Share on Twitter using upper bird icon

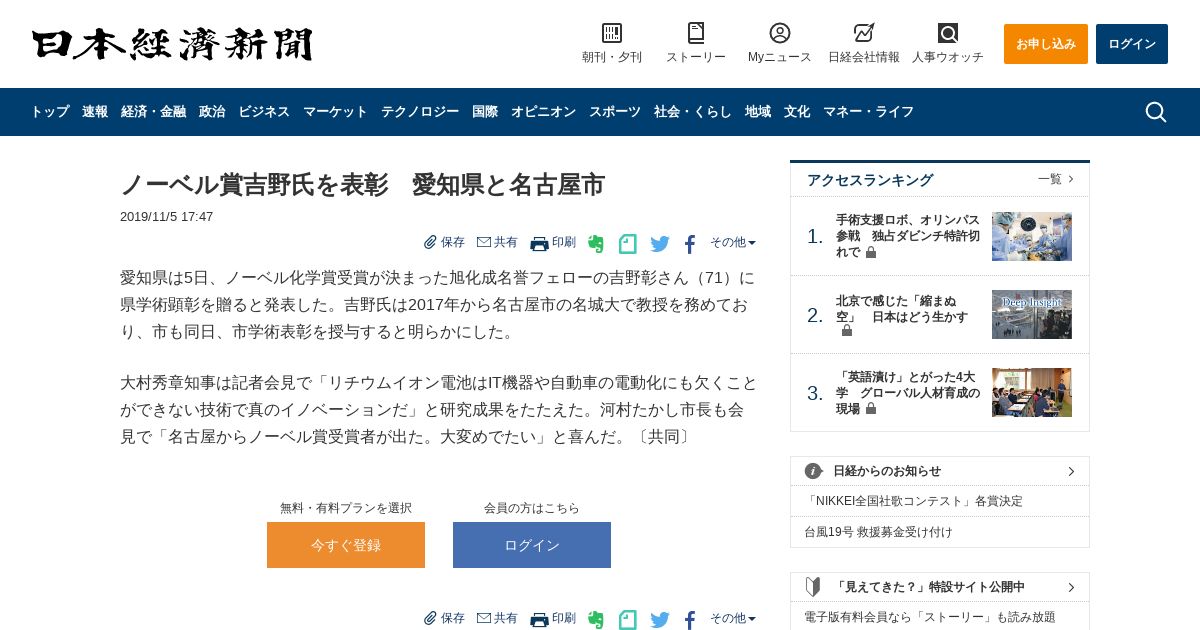(x=660, y=244)
